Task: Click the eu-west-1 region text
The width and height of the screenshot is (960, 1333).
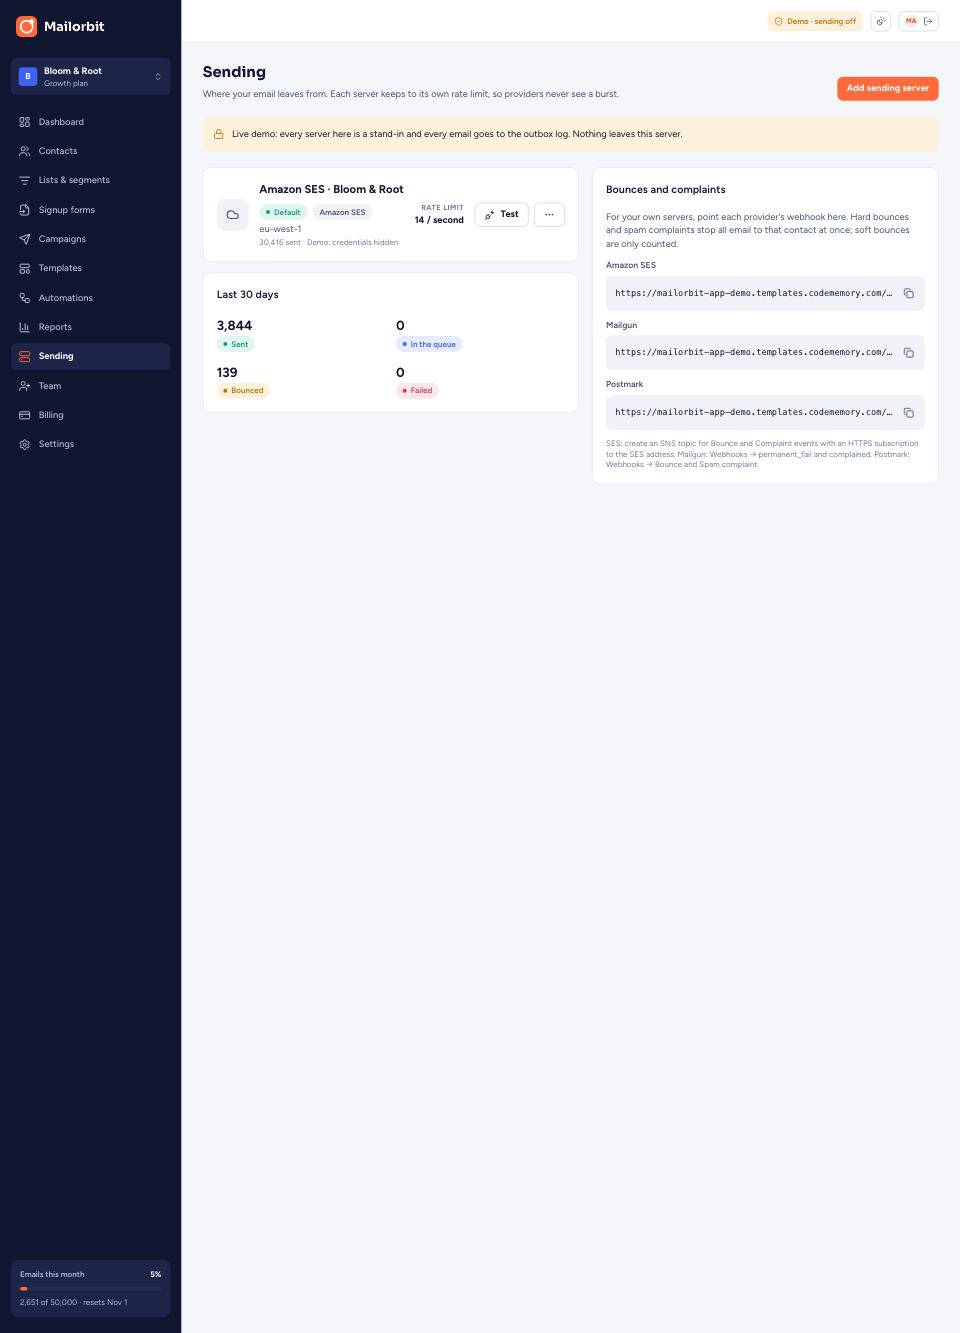Action: tap(280, 229)
